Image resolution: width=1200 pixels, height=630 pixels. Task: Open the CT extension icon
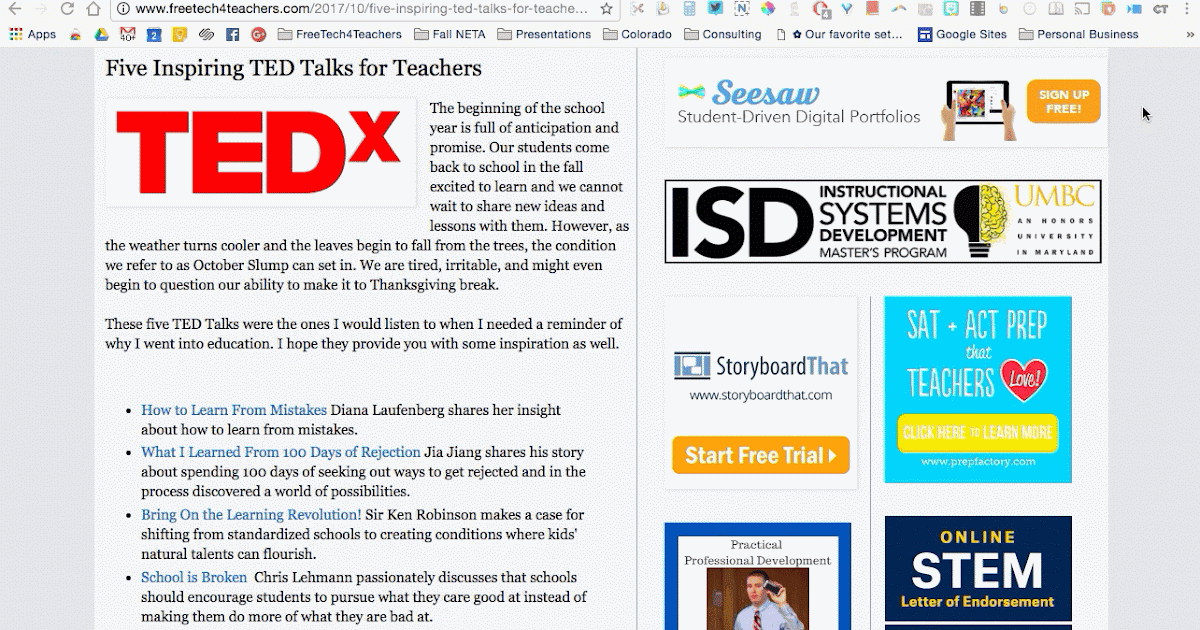(x=1160, y=9)
